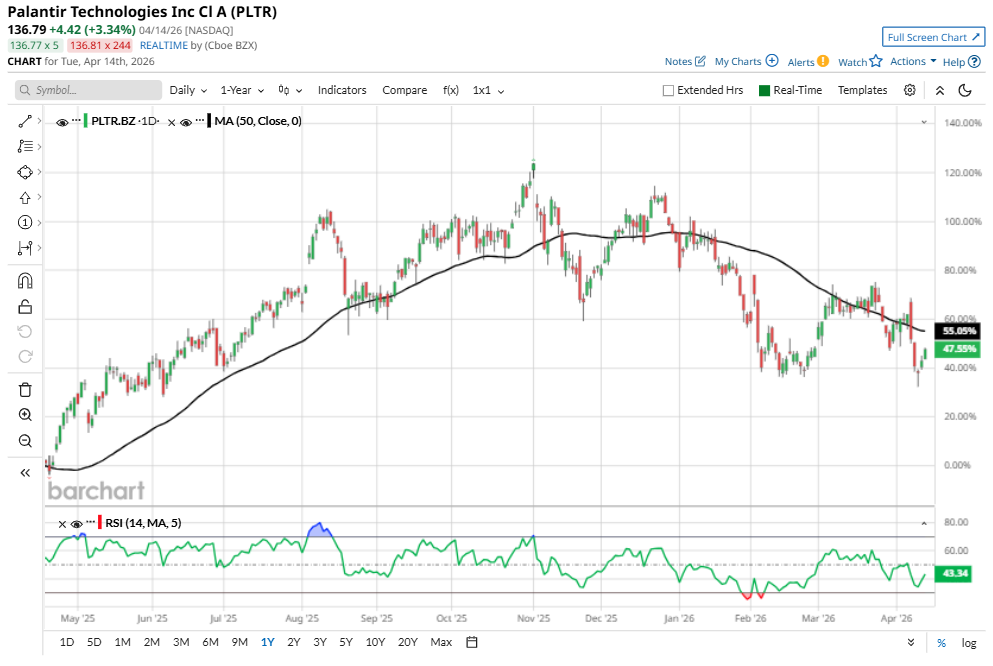This screenshot has width=993, height=666.
Task: Open the My Charts link
Action: point(745,61)
